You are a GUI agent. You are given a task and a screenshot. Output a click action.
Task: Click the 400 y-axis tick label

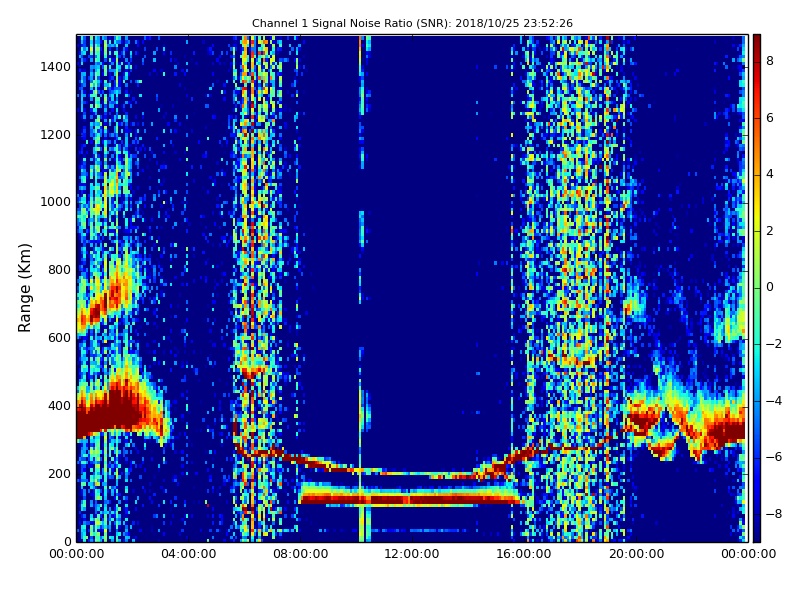[59, 406]
